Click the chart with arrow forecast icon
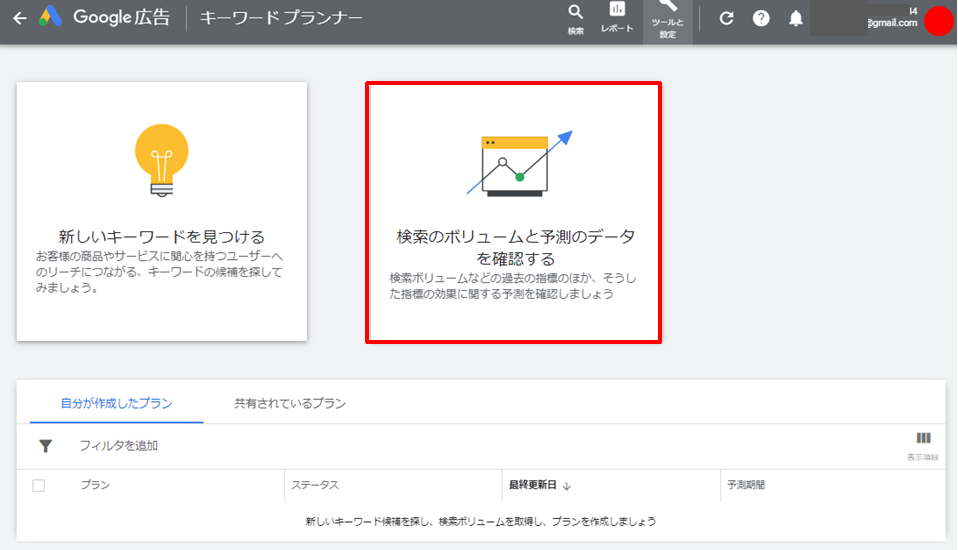The height and width of the screenshot is (550, 958). pos(519,164)
